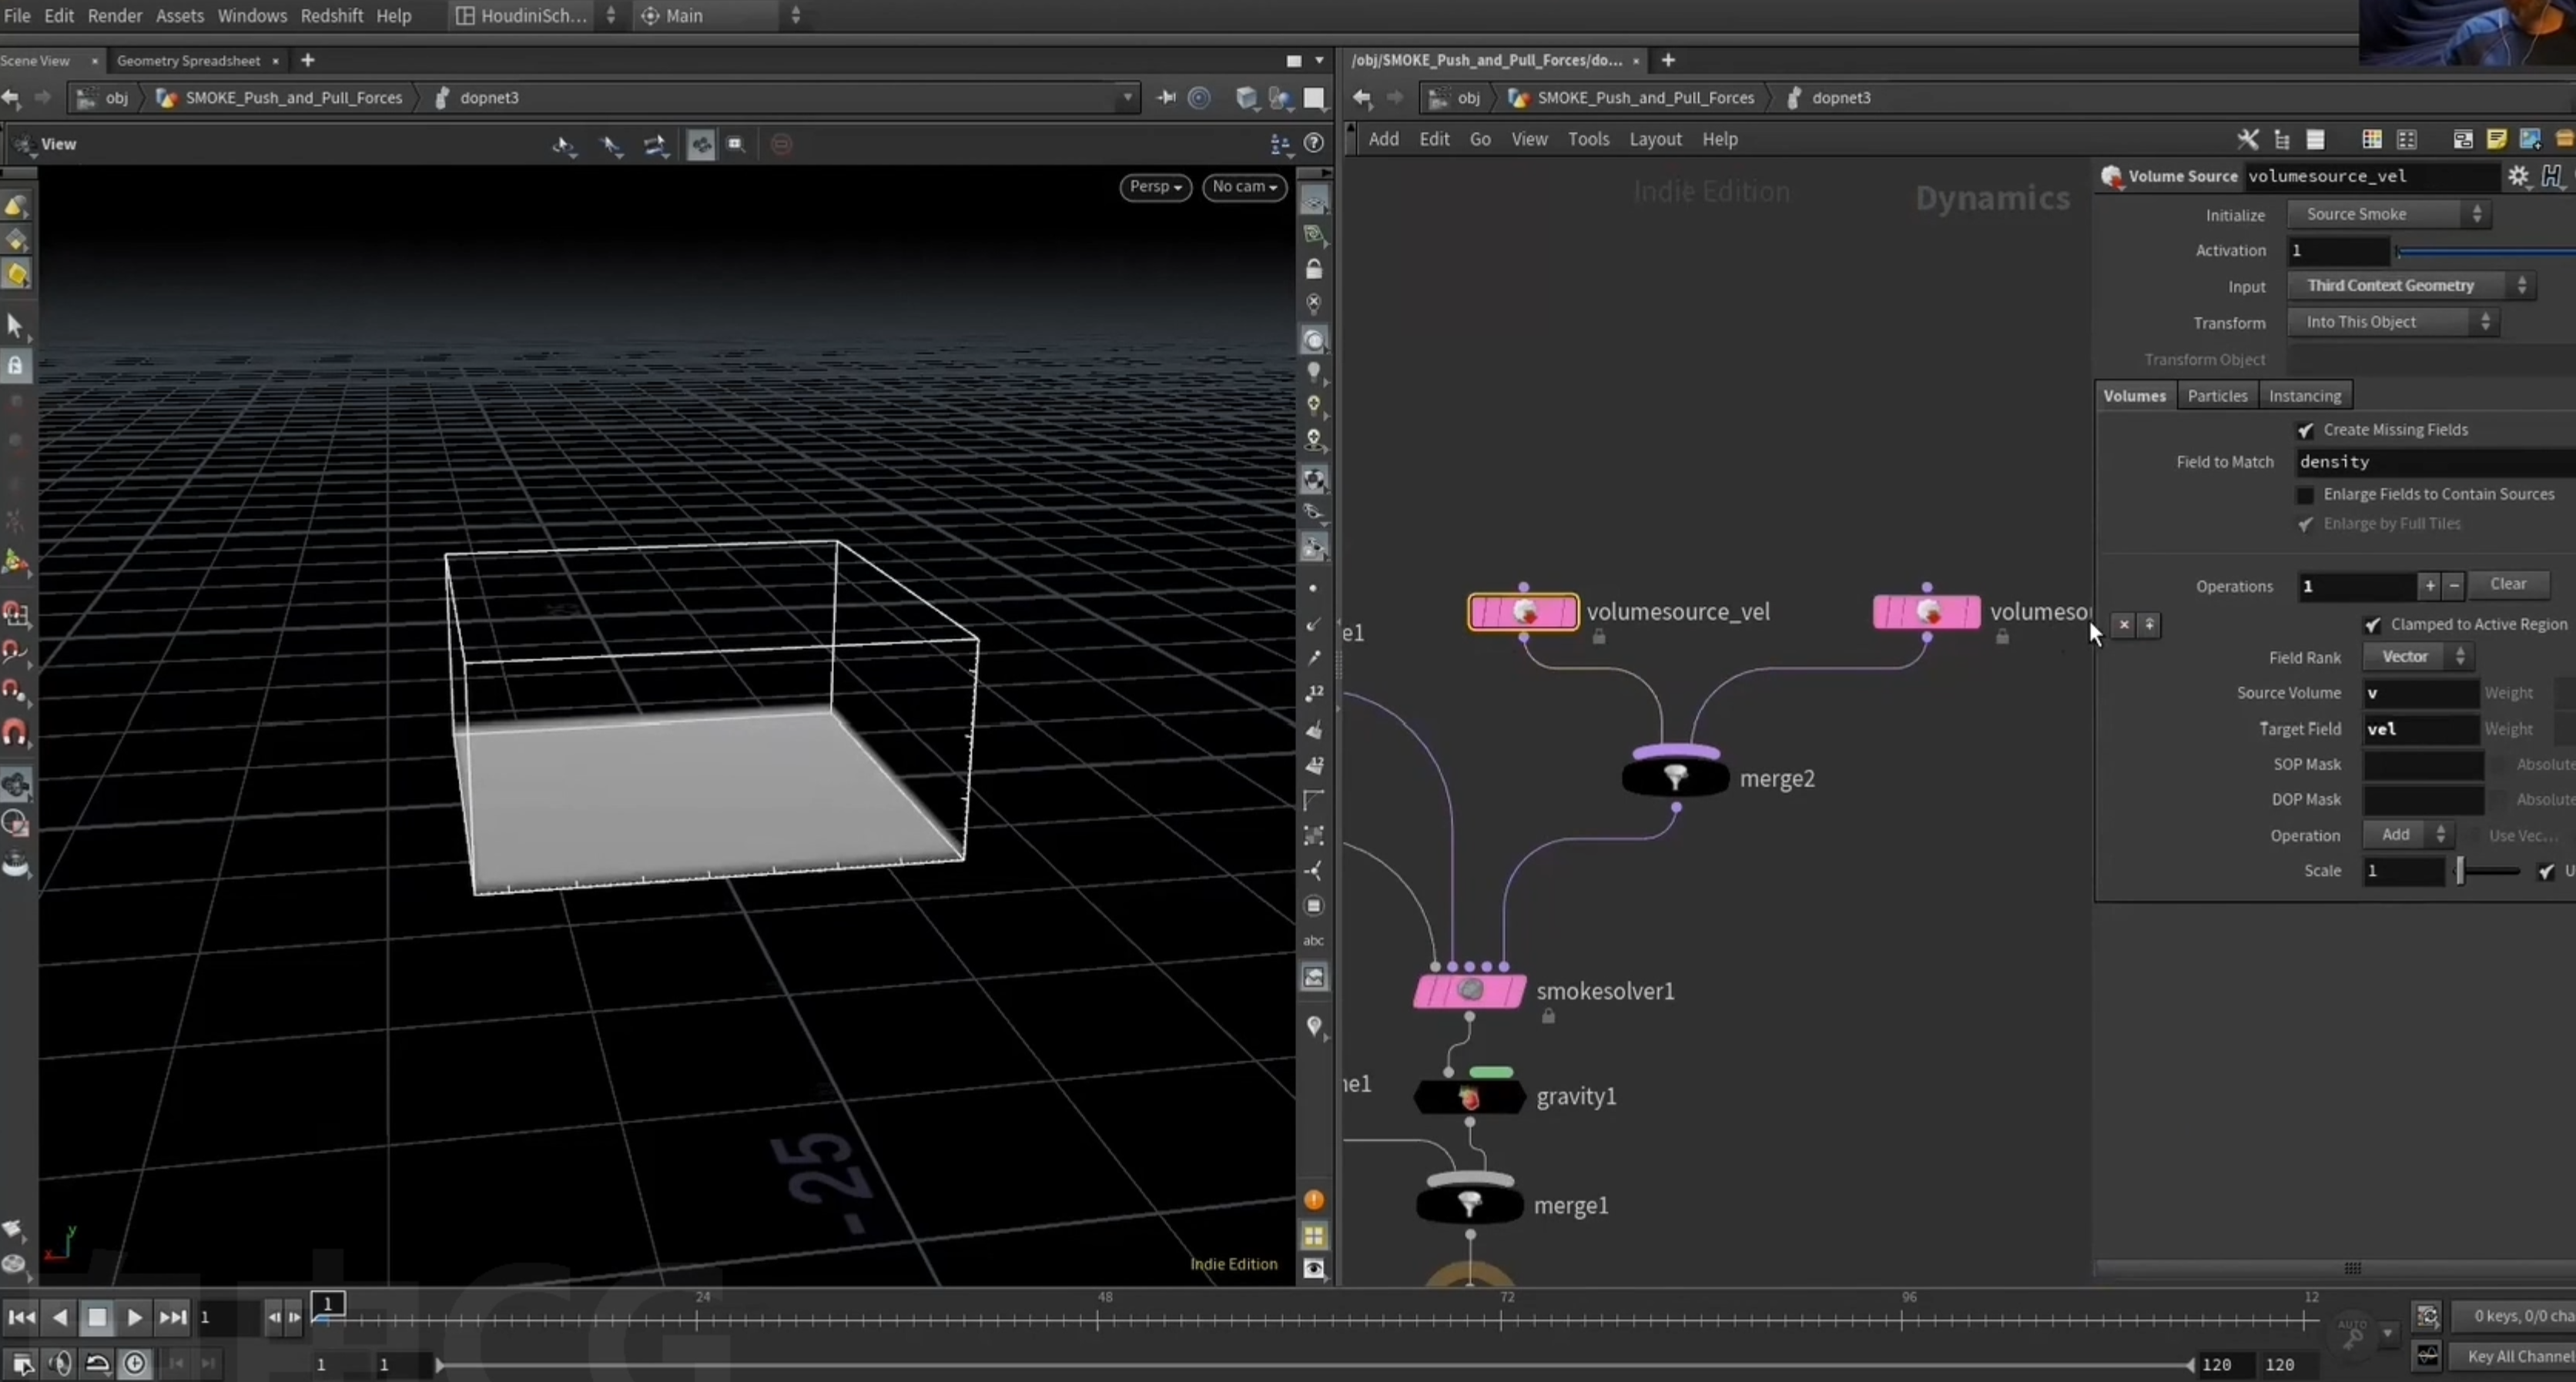Open the Layout menu in network editor
This screenshot has height=1382, width=2576.
(x=1655, y=139)
